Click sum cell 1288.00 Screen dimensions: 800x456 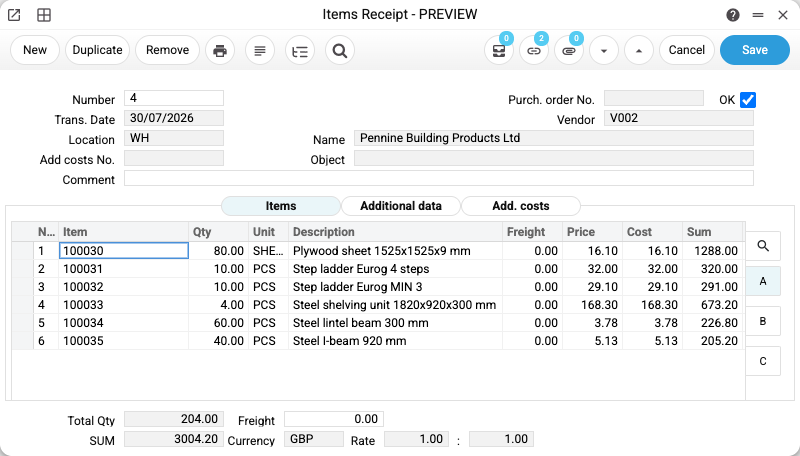pos(713,250)
